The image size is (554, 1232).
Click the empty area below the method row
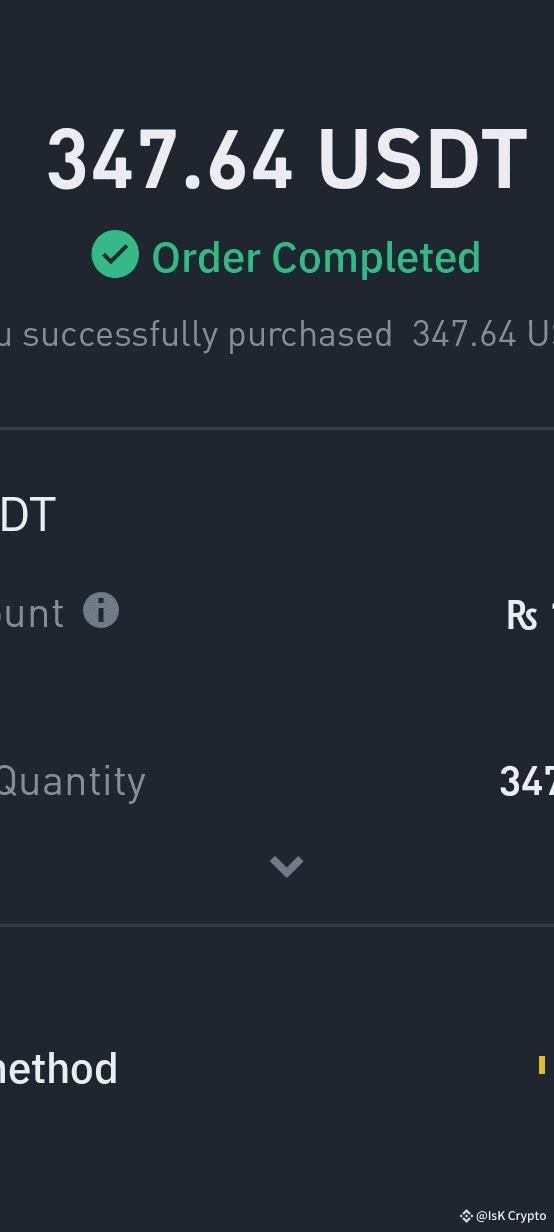[277, 1150]
